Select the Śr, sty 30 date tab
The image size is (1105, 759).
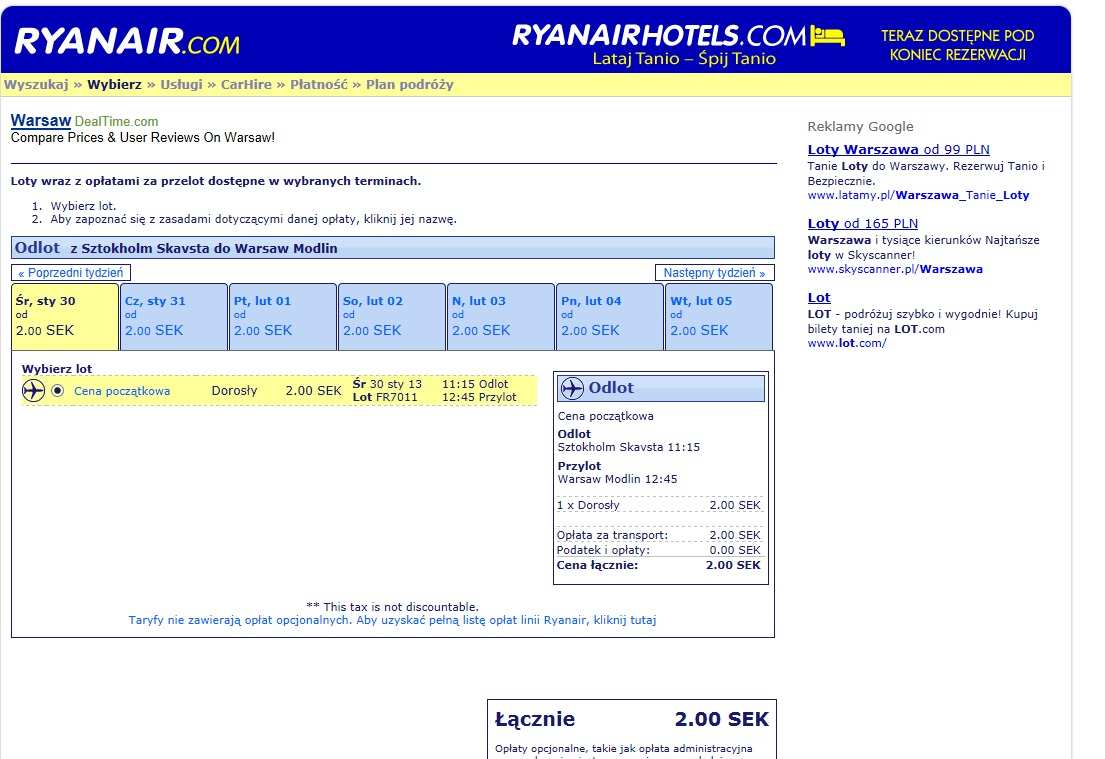click(65, 316)
